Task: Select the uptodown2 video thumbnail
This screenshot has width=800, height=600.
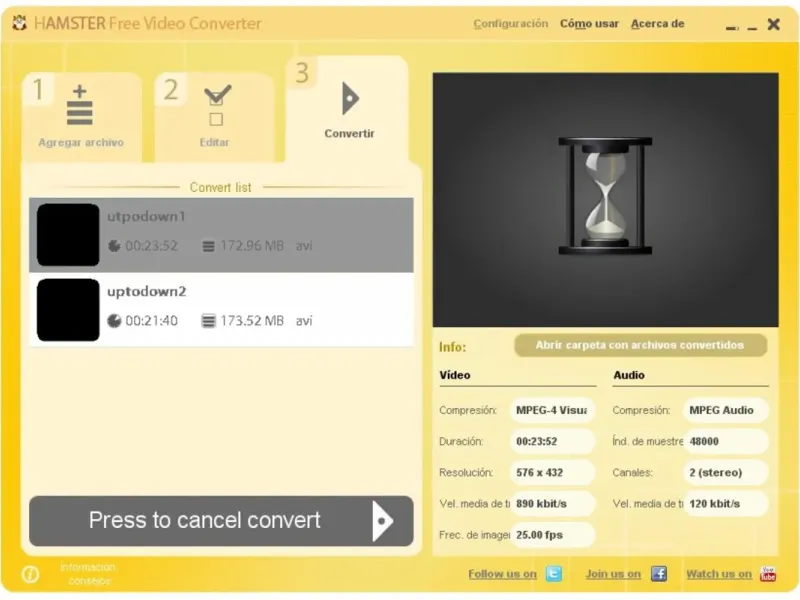Action: coord(68,310)
